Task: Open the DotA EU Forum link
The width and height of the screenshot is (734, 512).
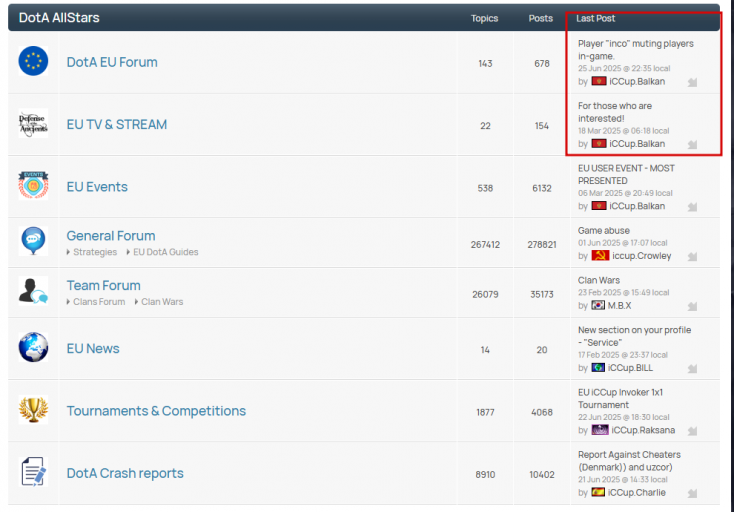Action: pyautogui.click(x=112, y=62)
